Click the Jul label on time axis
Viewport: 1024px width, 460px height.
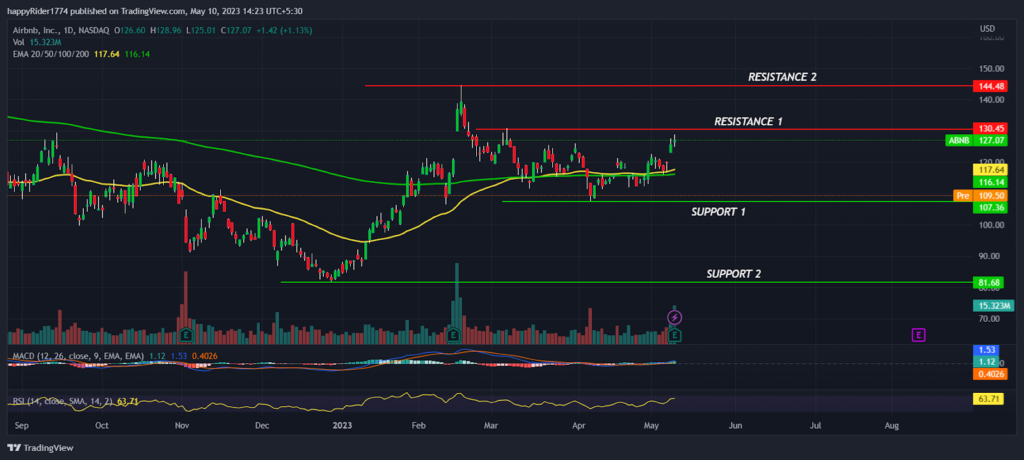point(814,425)
